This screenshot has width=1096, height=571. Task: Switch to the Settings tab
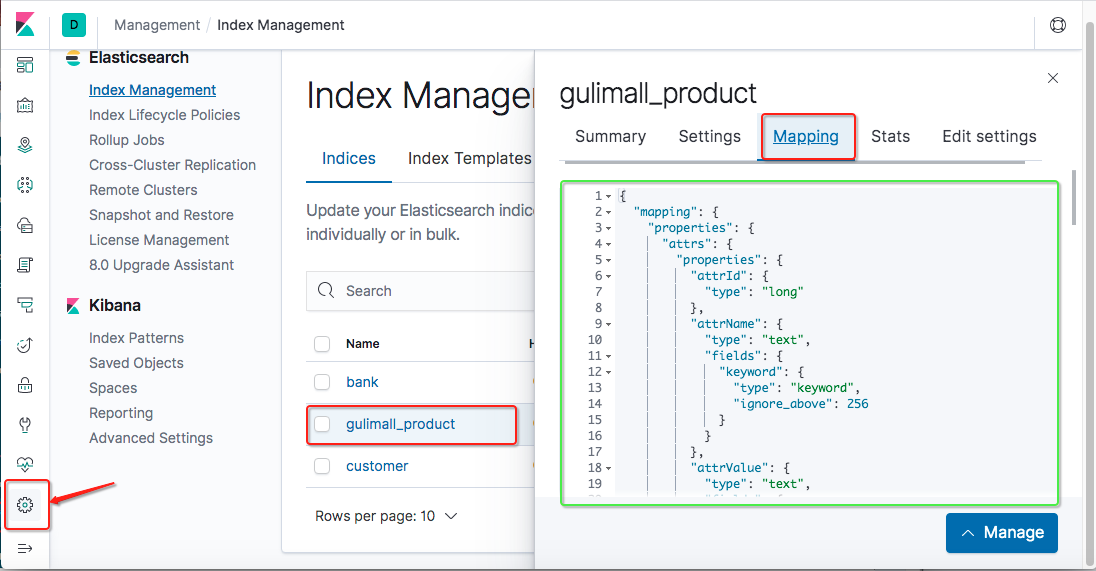tap(709, 136)
